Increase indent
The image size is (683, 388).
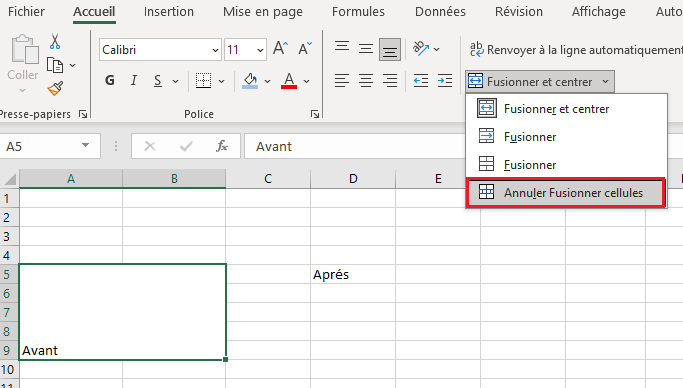pos(445,81)
